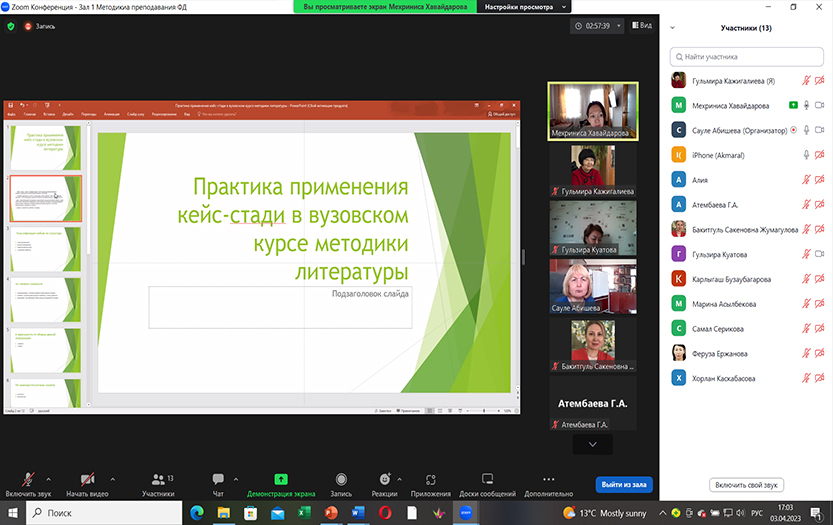Screen dimensions: 833x525
Task: Expand the audio options arrow beside the microphone
Action: tap(53, 478)
